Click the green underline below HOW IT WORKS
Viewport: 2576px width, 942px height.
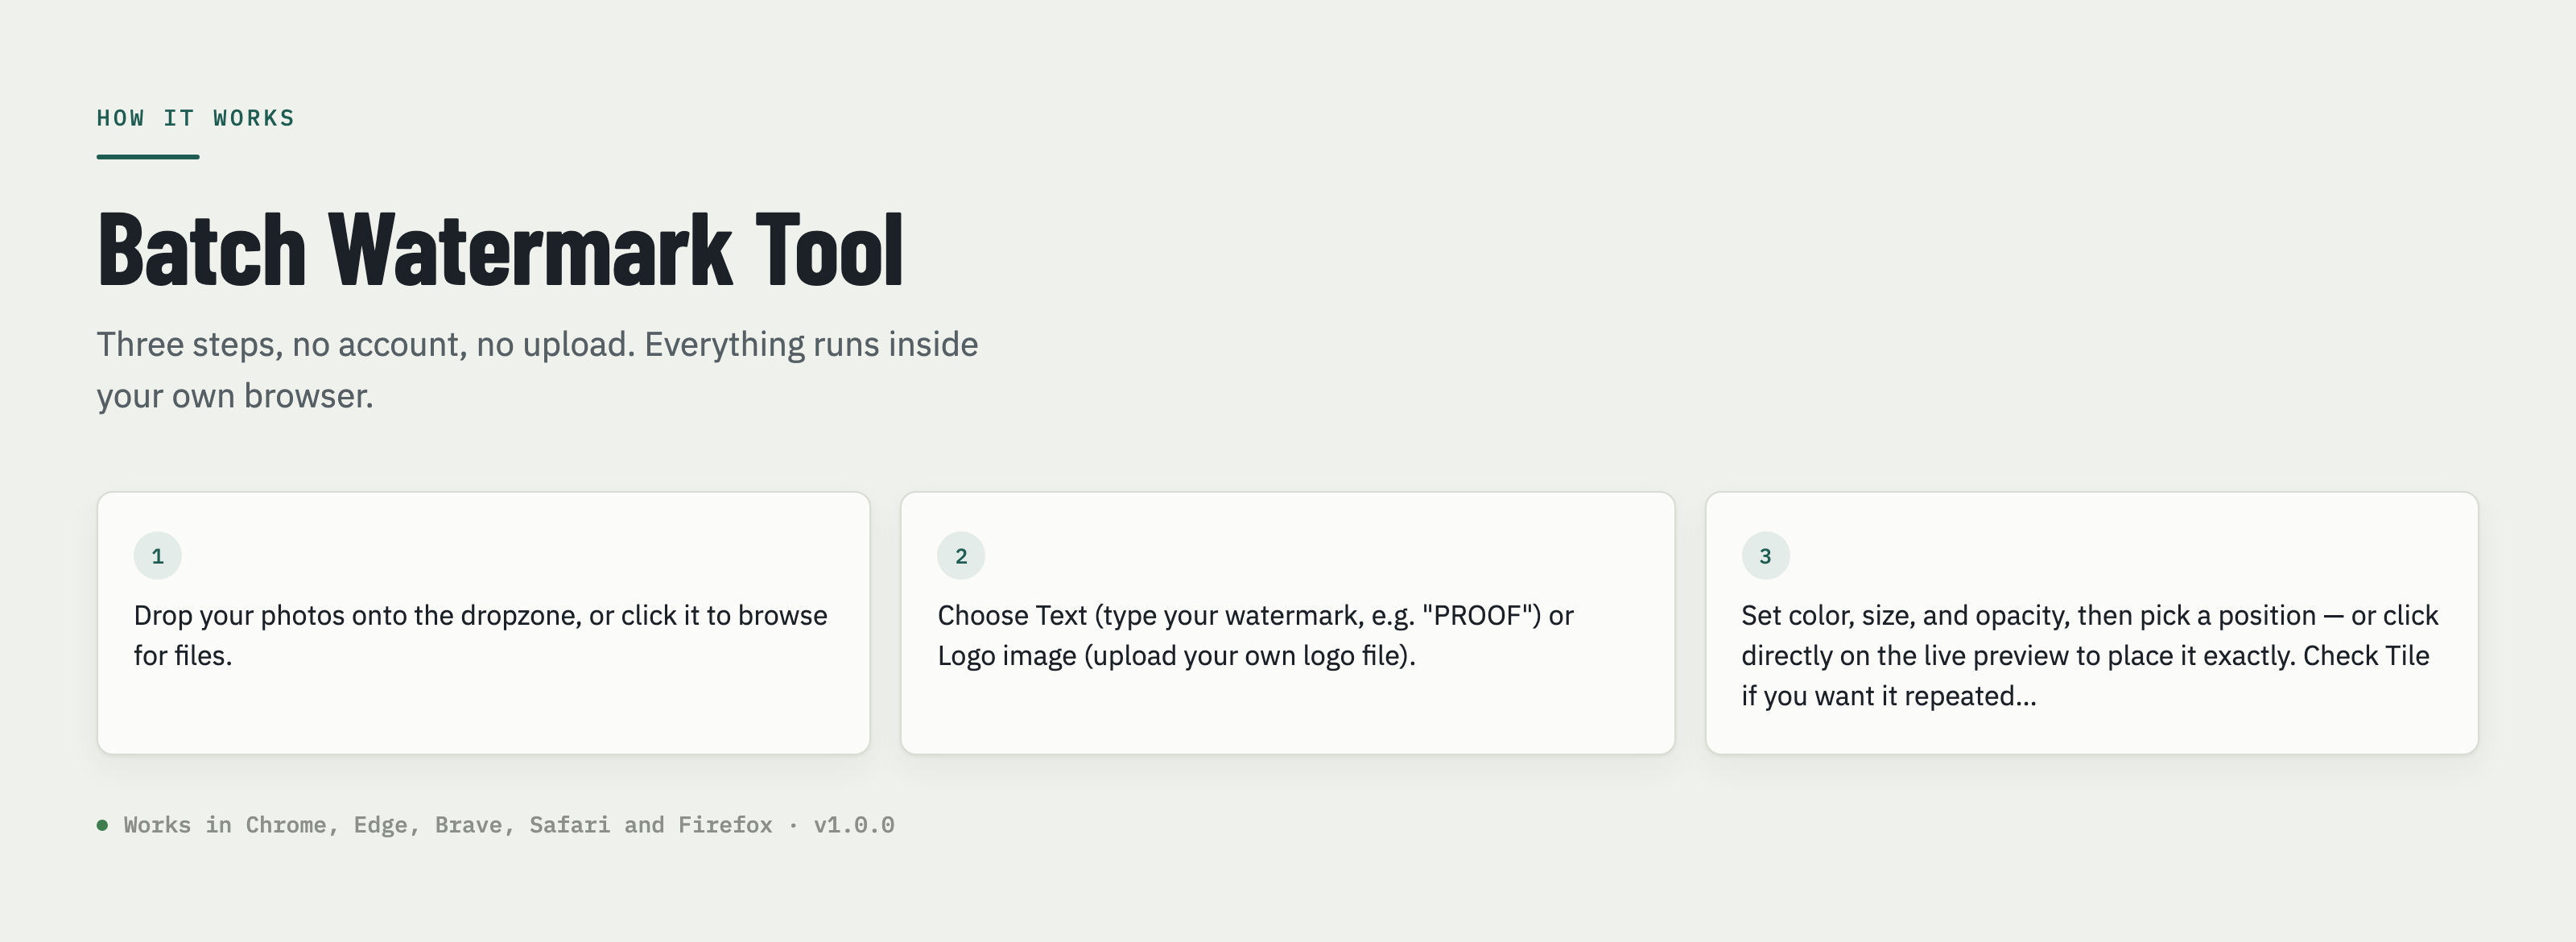pos(148,157)
